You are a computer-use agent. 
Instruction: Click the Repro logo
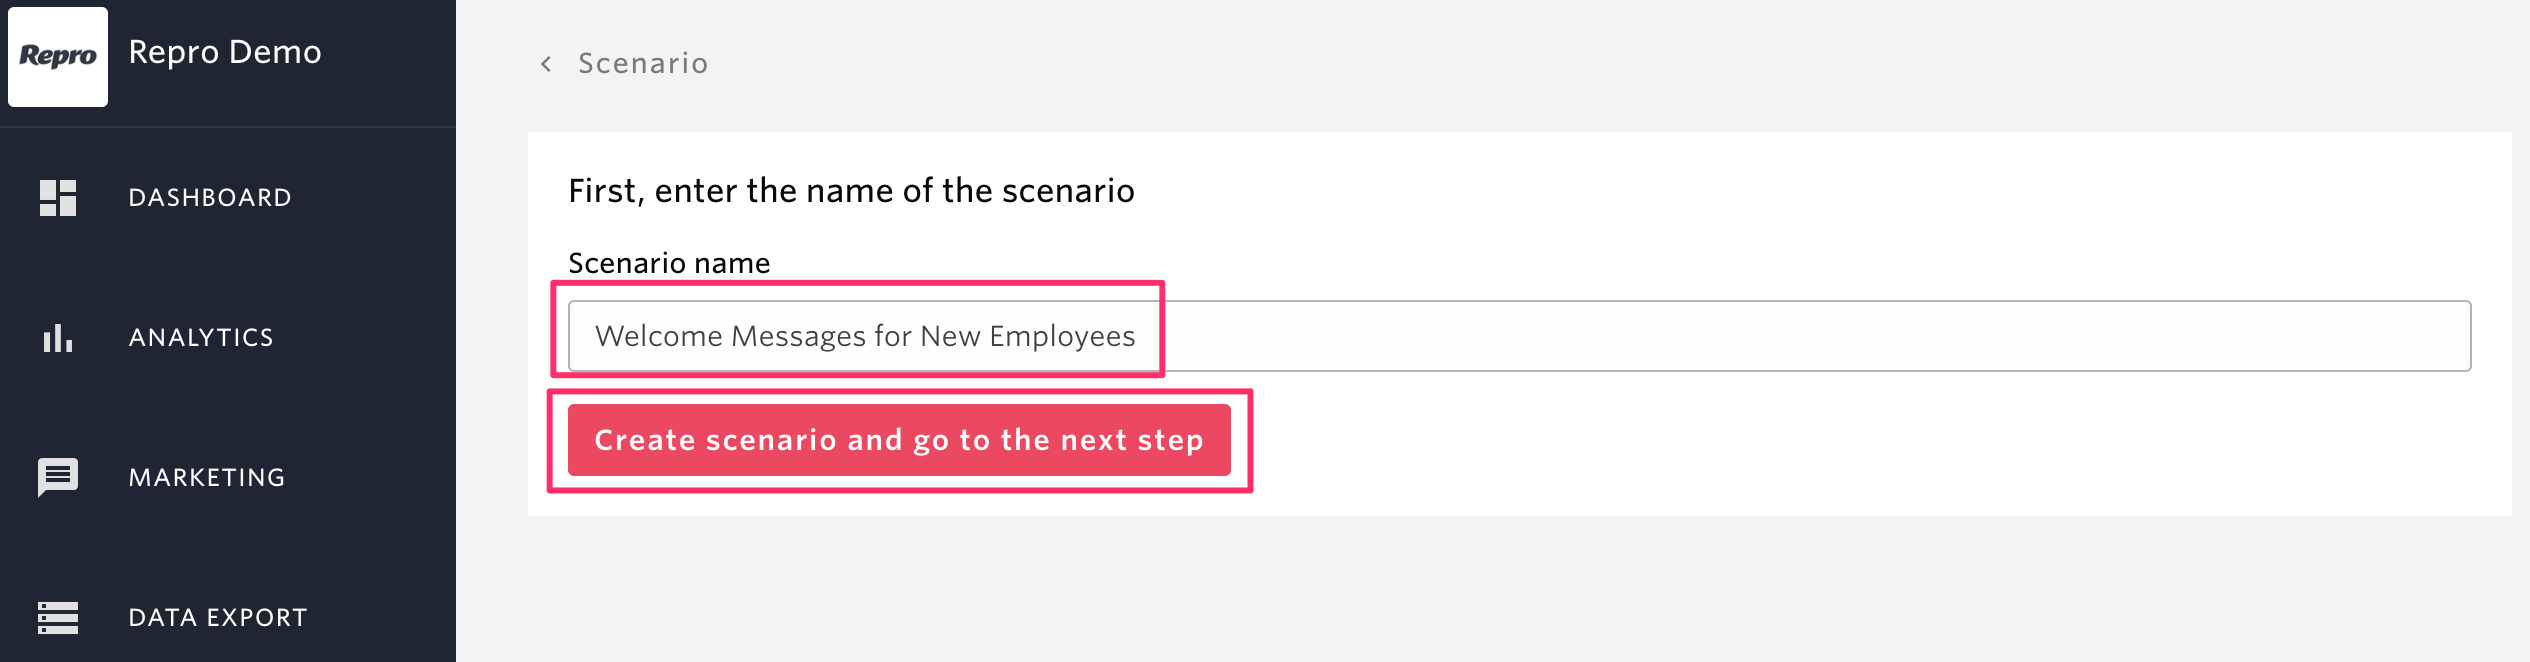[58, 56]
